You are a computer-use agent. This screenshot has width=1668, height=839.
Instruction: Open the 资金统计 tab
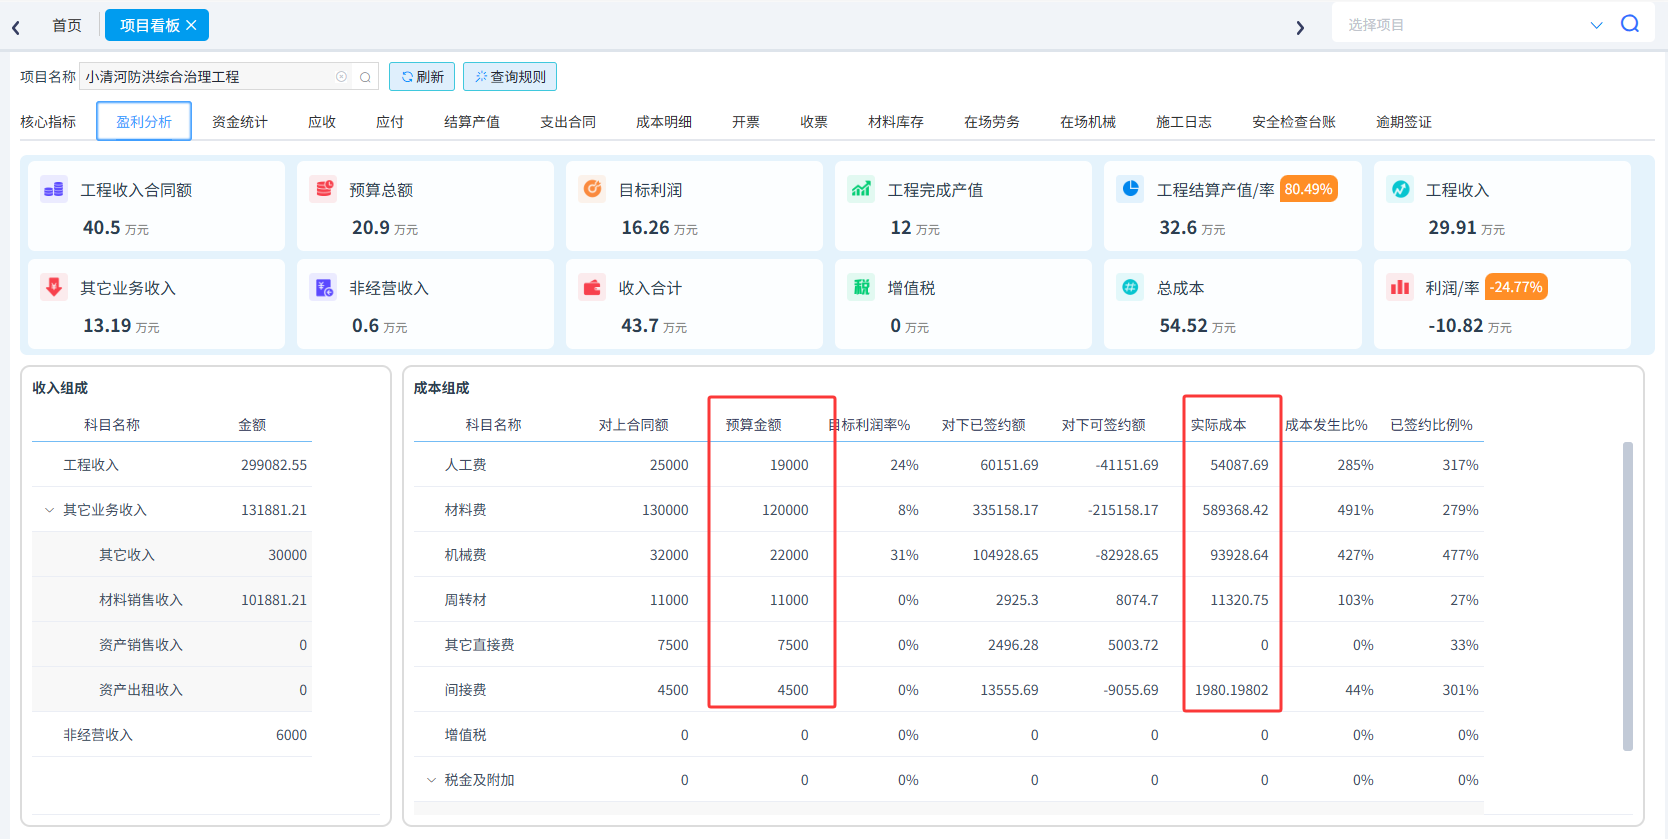(x=240, y=122)
